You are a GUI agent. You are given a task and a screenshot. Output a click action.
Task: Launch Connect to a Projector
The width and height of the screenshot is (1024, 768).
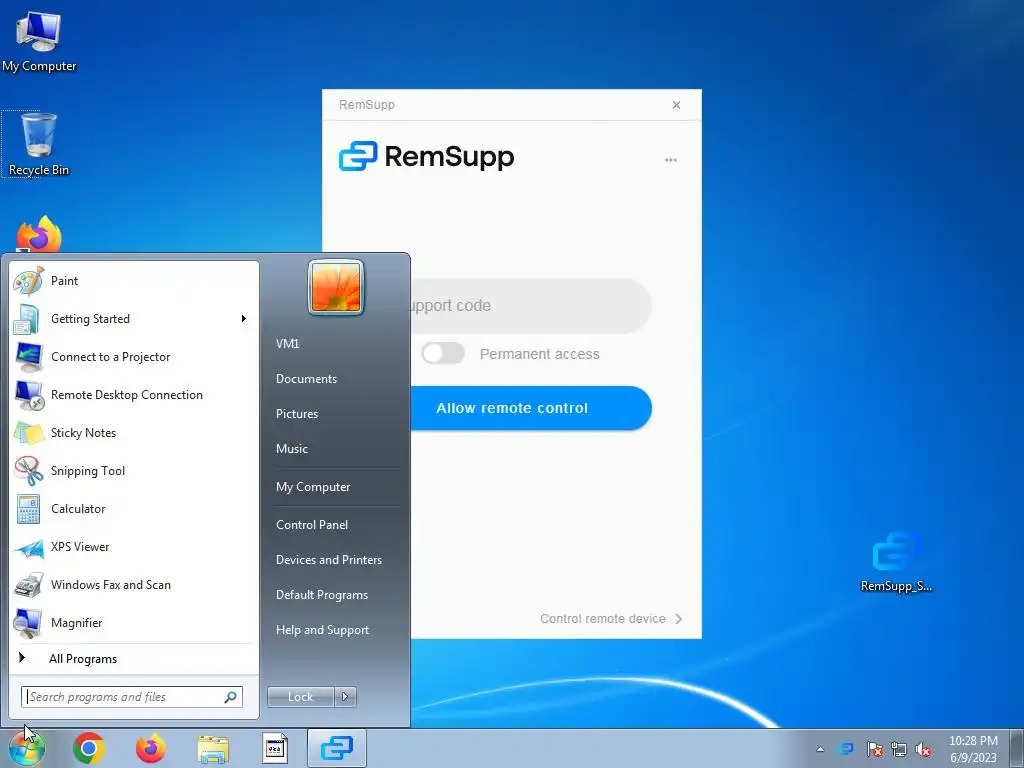tap(134, 357)
